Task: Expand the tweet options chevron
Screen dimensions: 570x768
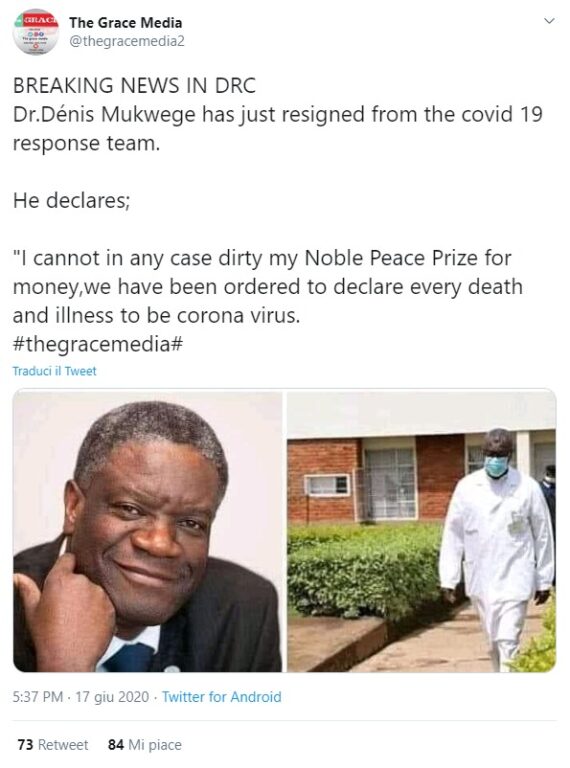Action: [x=549, y=21]
